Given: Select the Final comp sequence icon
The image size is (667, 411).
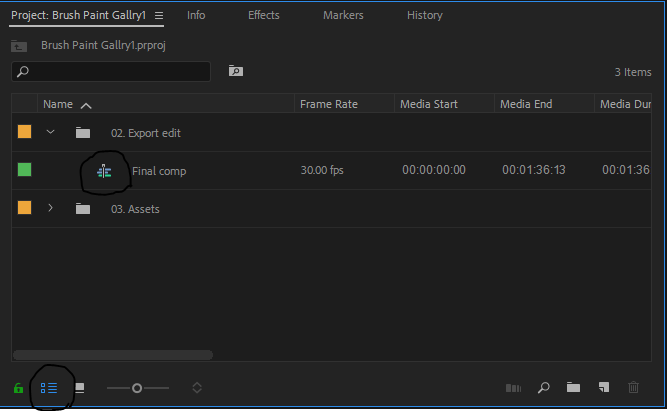Looking at the screenshot, I should 104,171.
